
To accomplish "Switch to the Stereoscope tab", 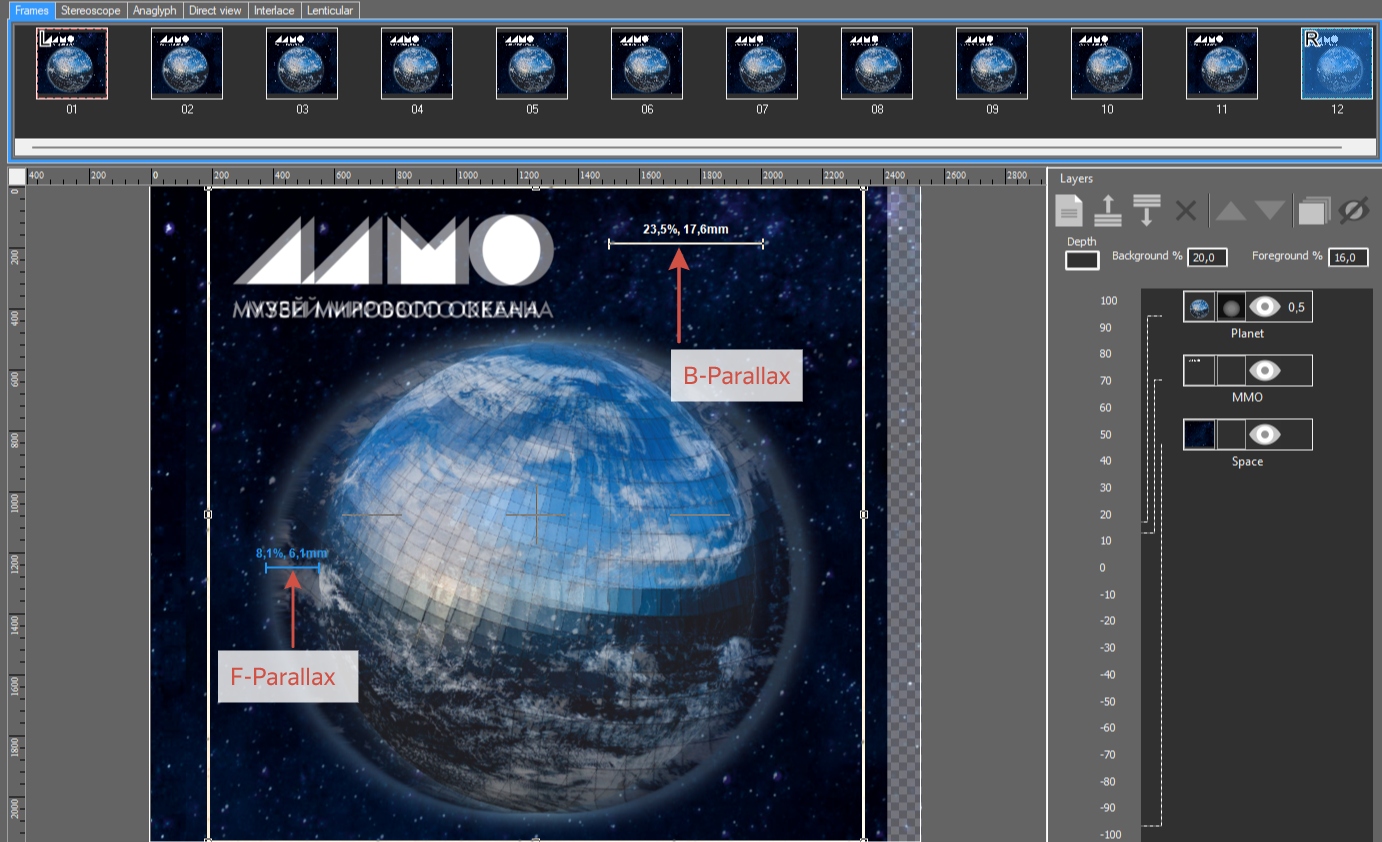I will [x=90, y=10].
